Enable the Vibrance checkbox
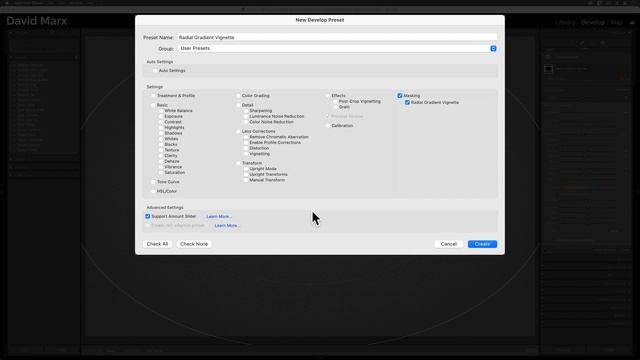This screenshot has height=360, width=640. (x=161, y=167)
